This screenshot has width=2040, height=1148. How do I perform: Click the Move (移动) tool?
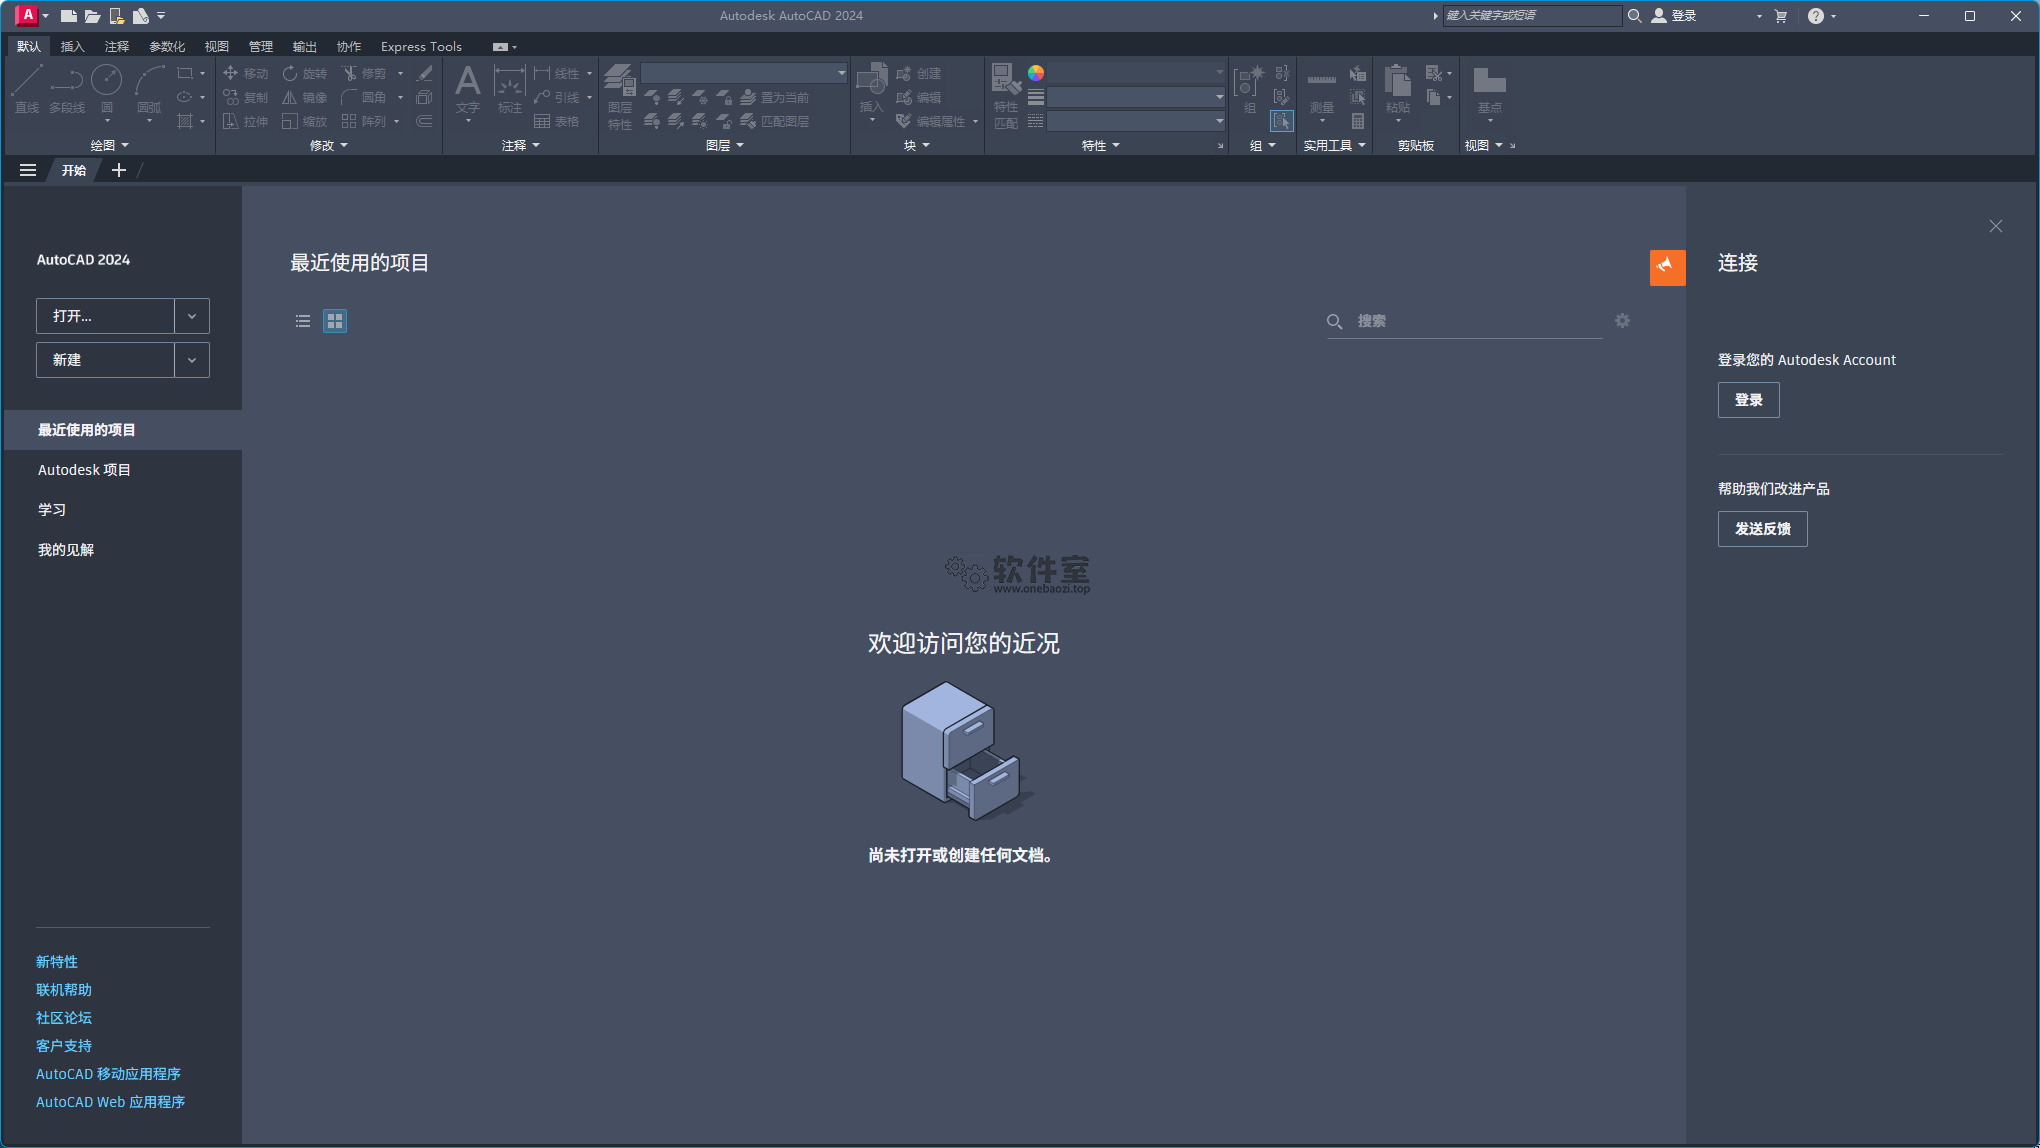point(245,73)
